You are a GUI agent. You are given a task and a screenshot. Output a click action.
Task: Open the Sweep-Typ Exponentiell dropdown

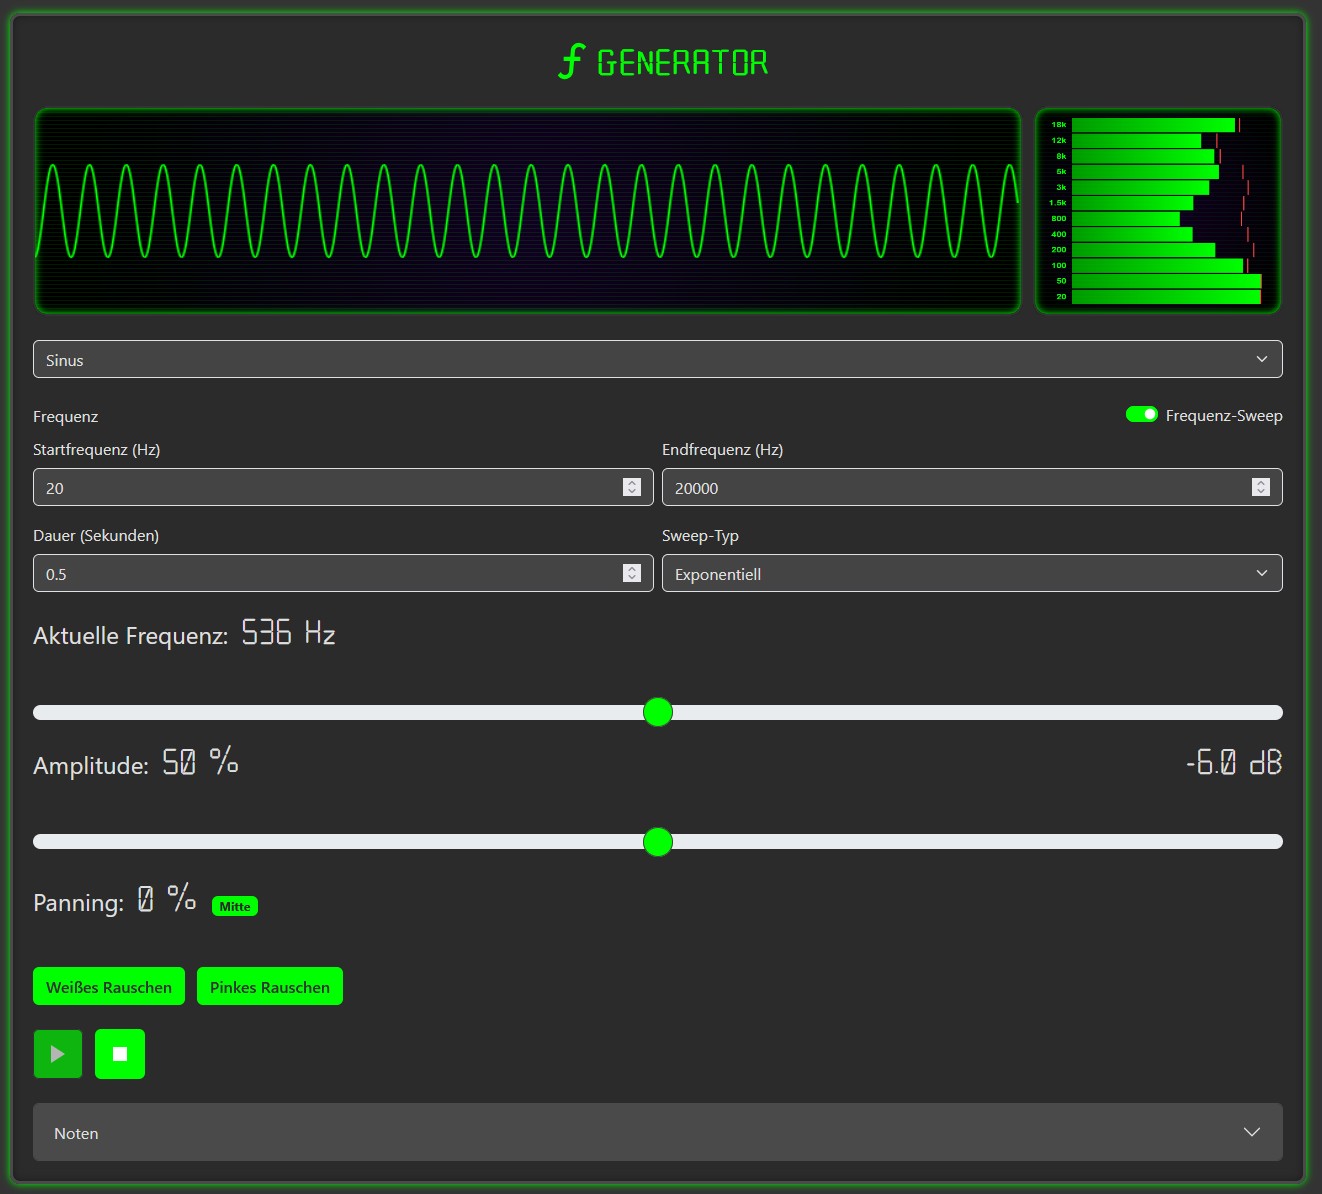click(x=971, y=573)
